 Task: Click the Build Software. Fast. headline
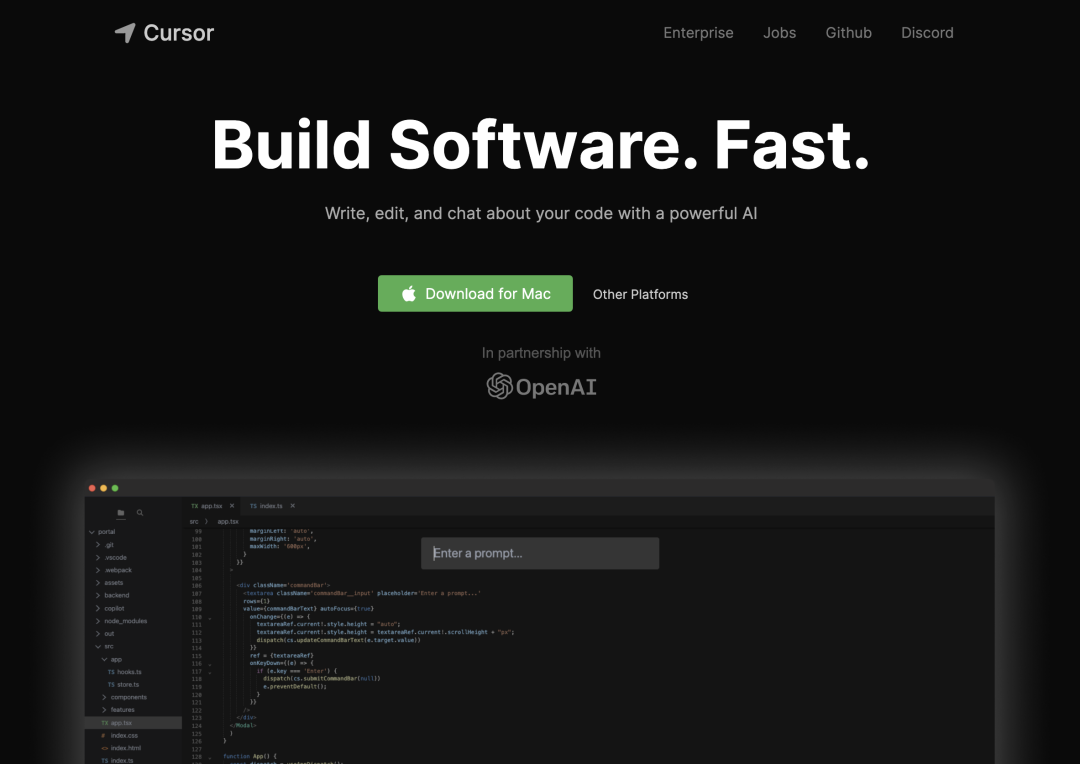coord(541,145)
